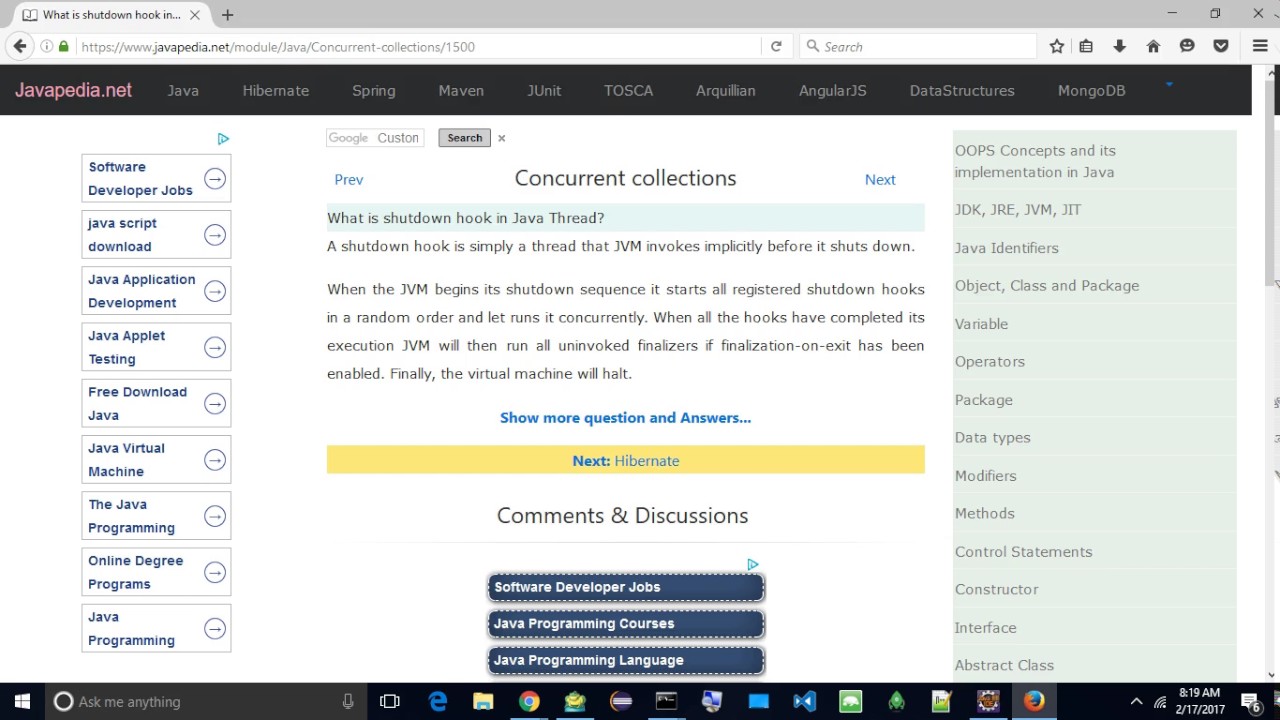Viewport: 1280px width, 720px height.
Task: Open the Downloads arrow icon
Action: coord(1120,46)
